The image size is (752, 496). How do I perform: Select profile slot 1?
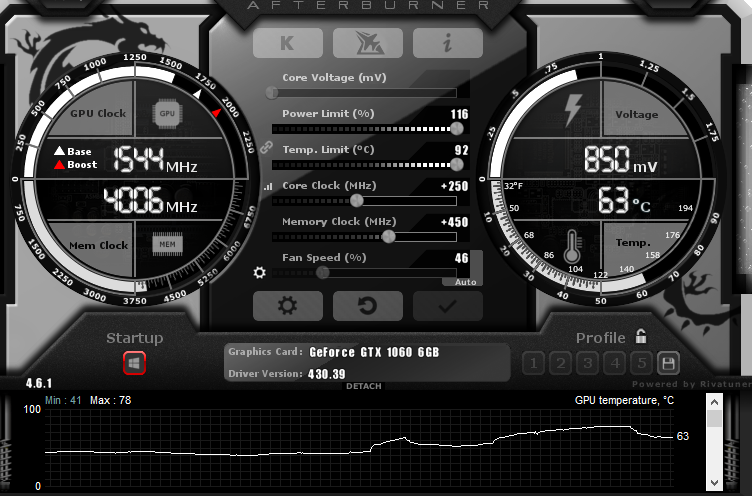[533, 364]
